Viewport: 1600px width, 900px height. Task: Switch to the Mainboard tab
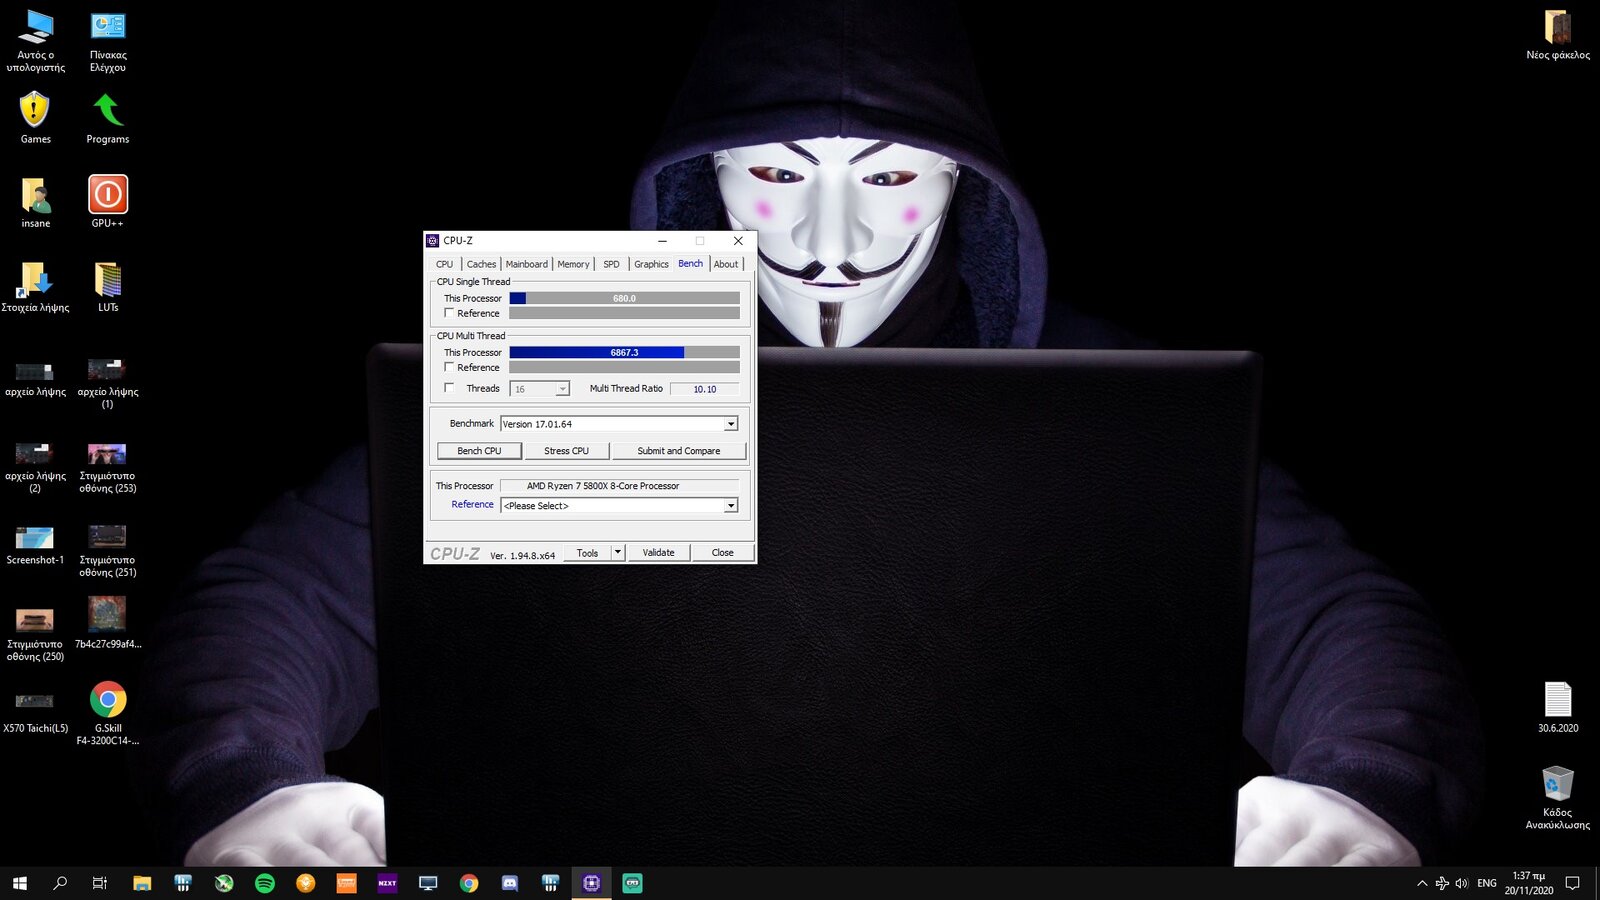[x=526, y=264]
